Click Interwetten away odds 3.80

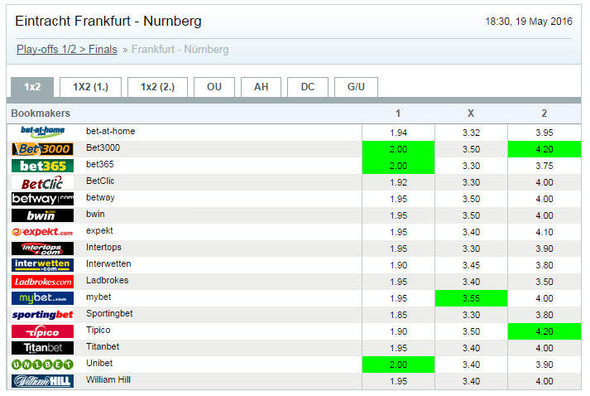coord(544,265)
